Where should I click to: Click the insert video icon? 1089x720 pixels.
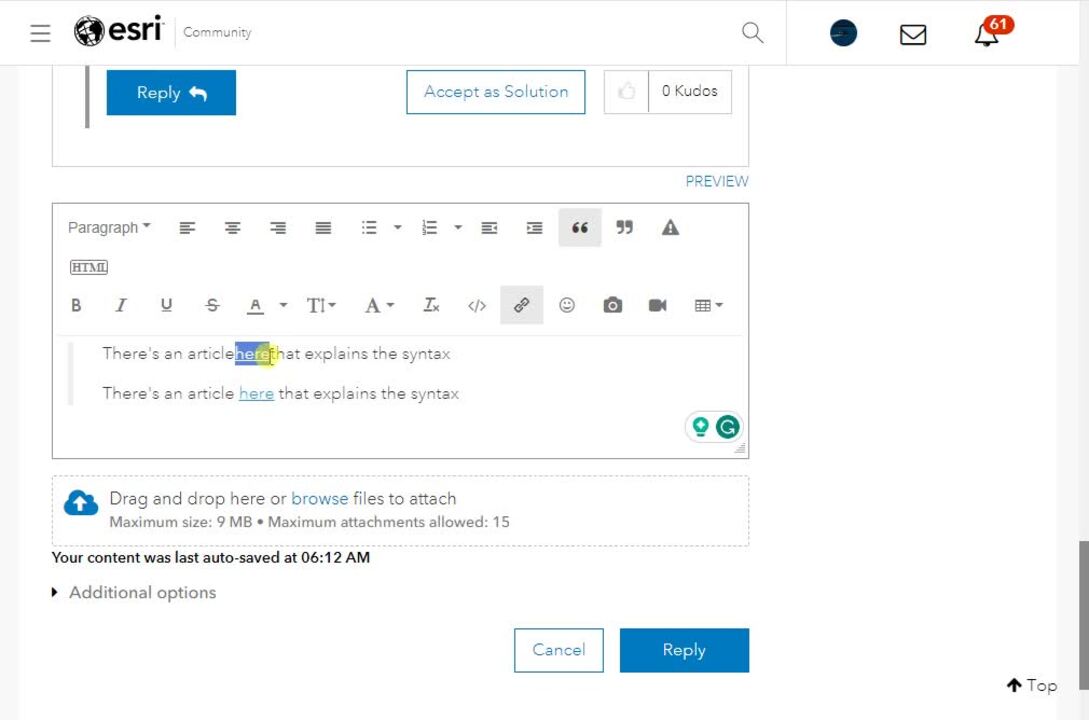click(x=657, y=306)
